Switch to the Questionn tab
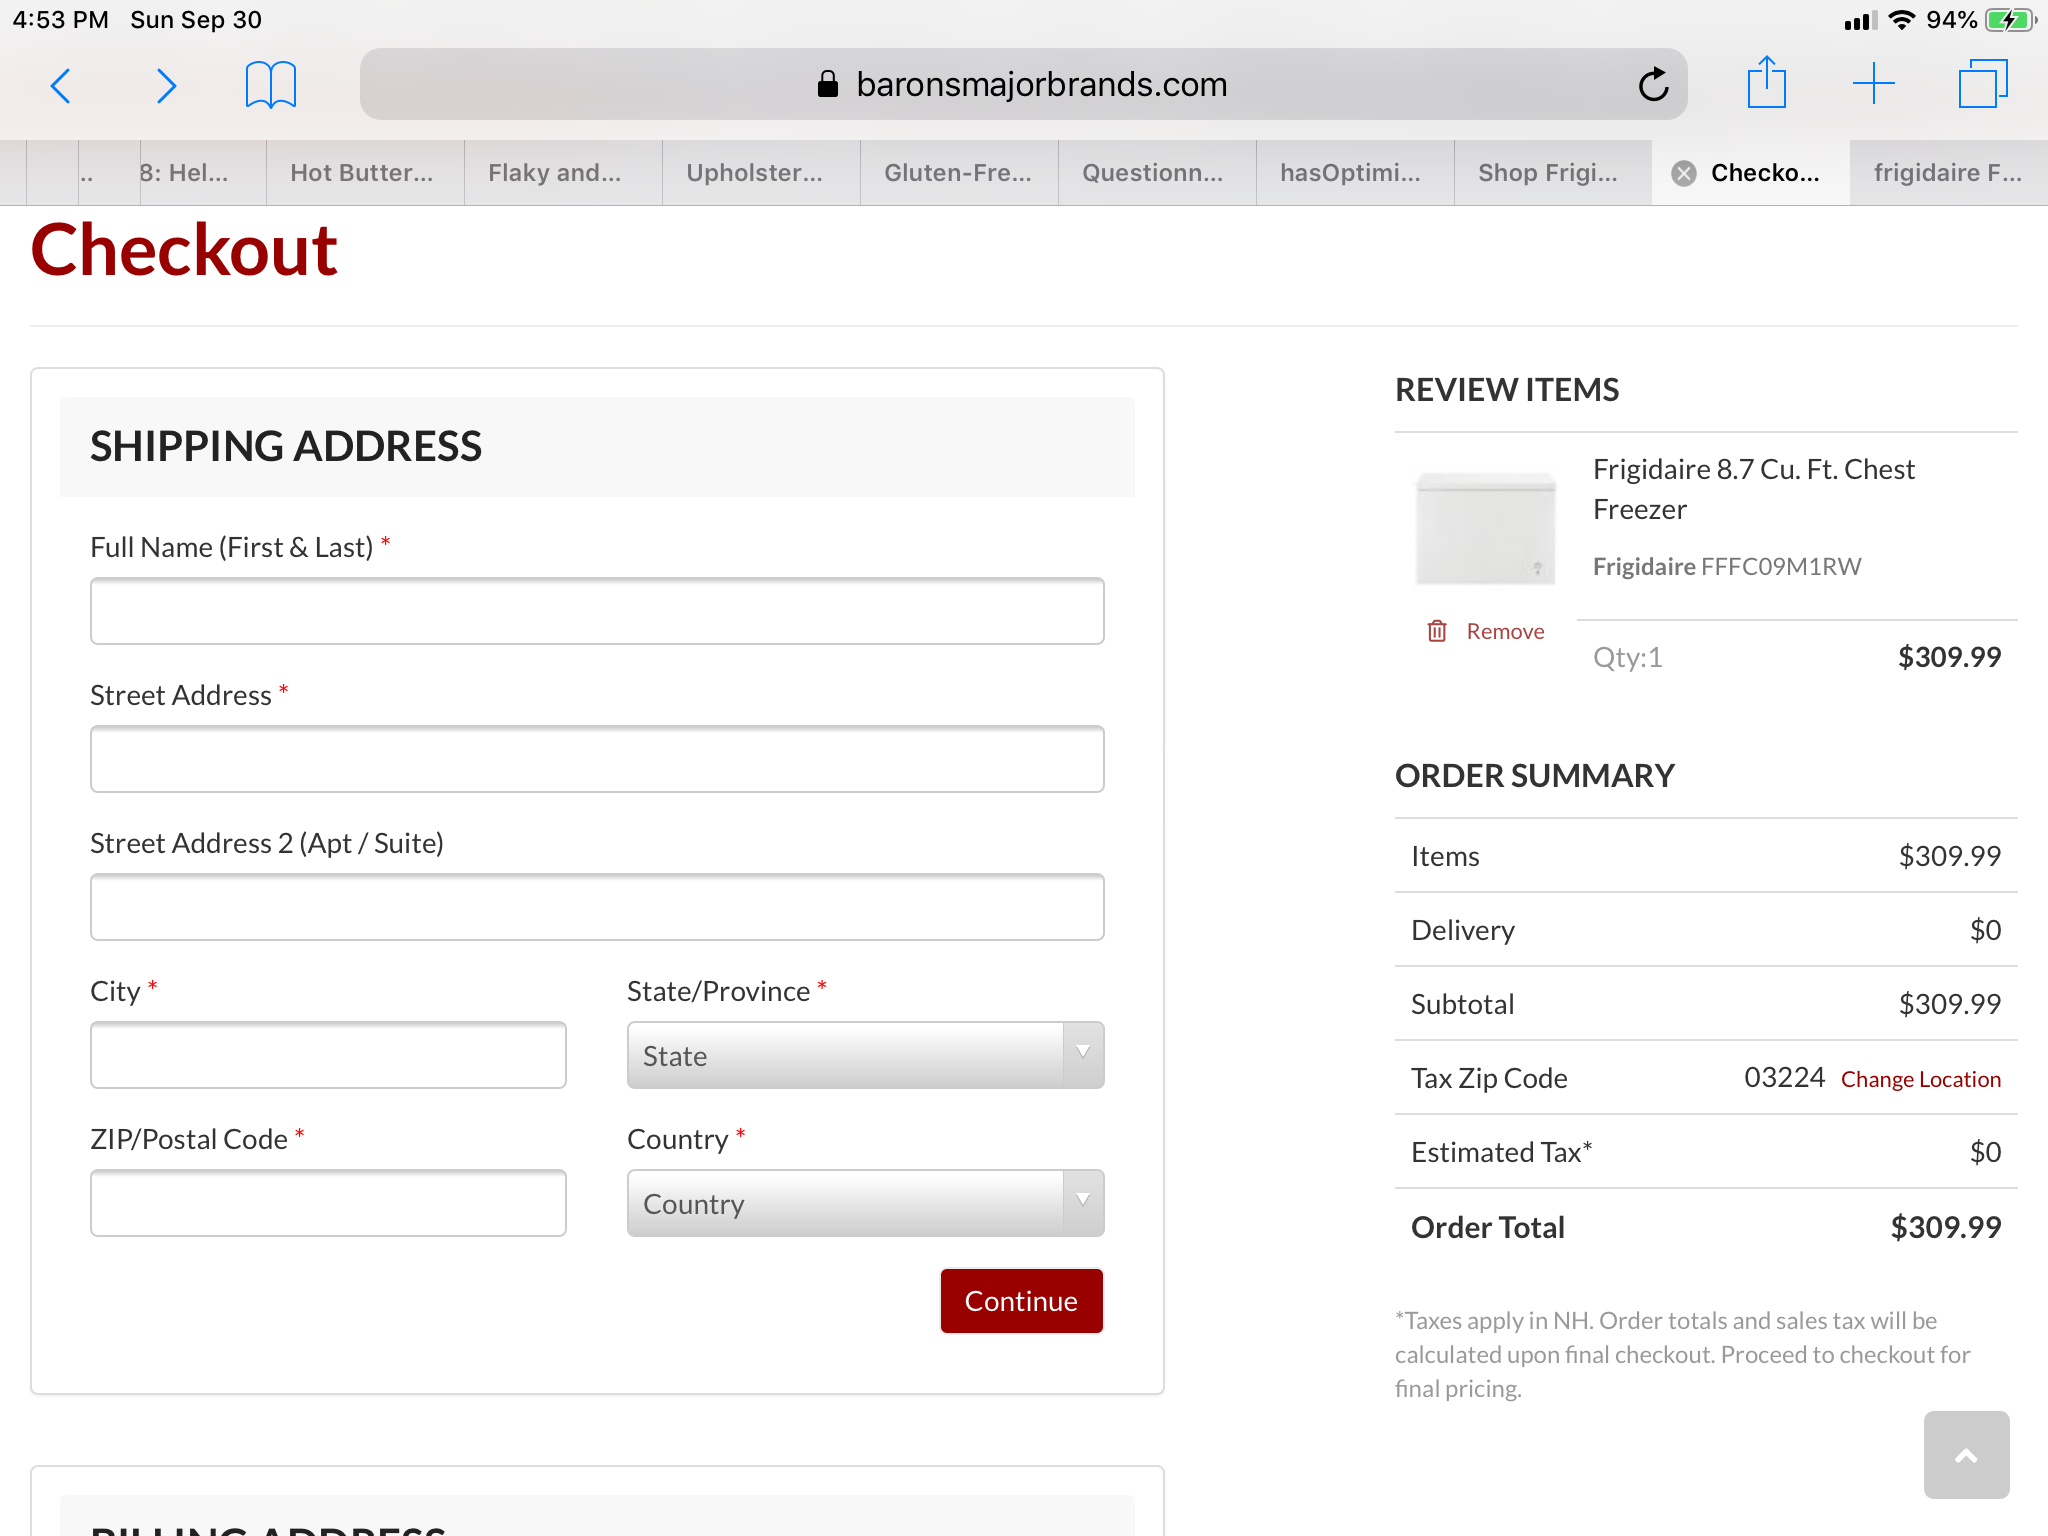 (x=1157, y=173)
